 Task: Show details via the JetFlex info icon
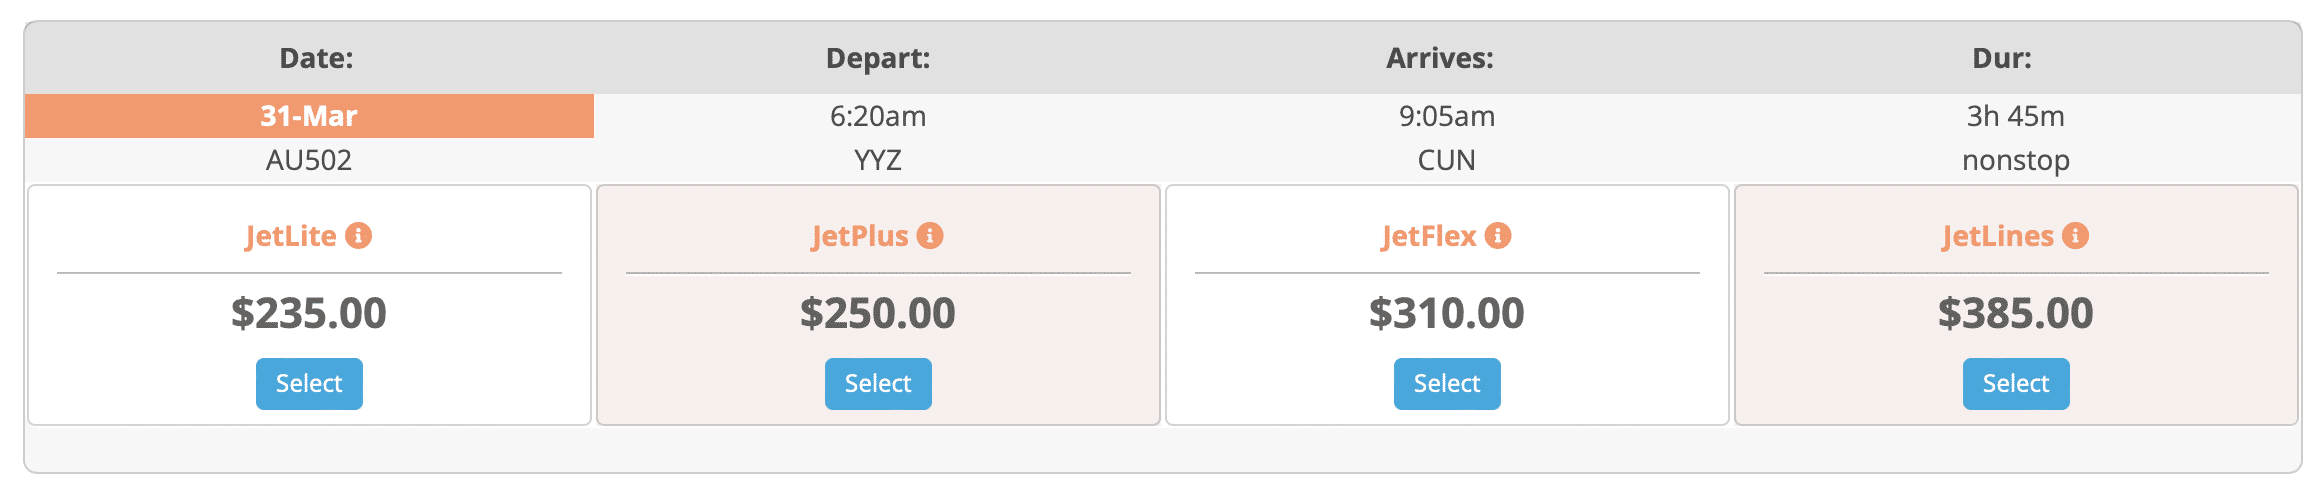click(x=1498, y=236)
